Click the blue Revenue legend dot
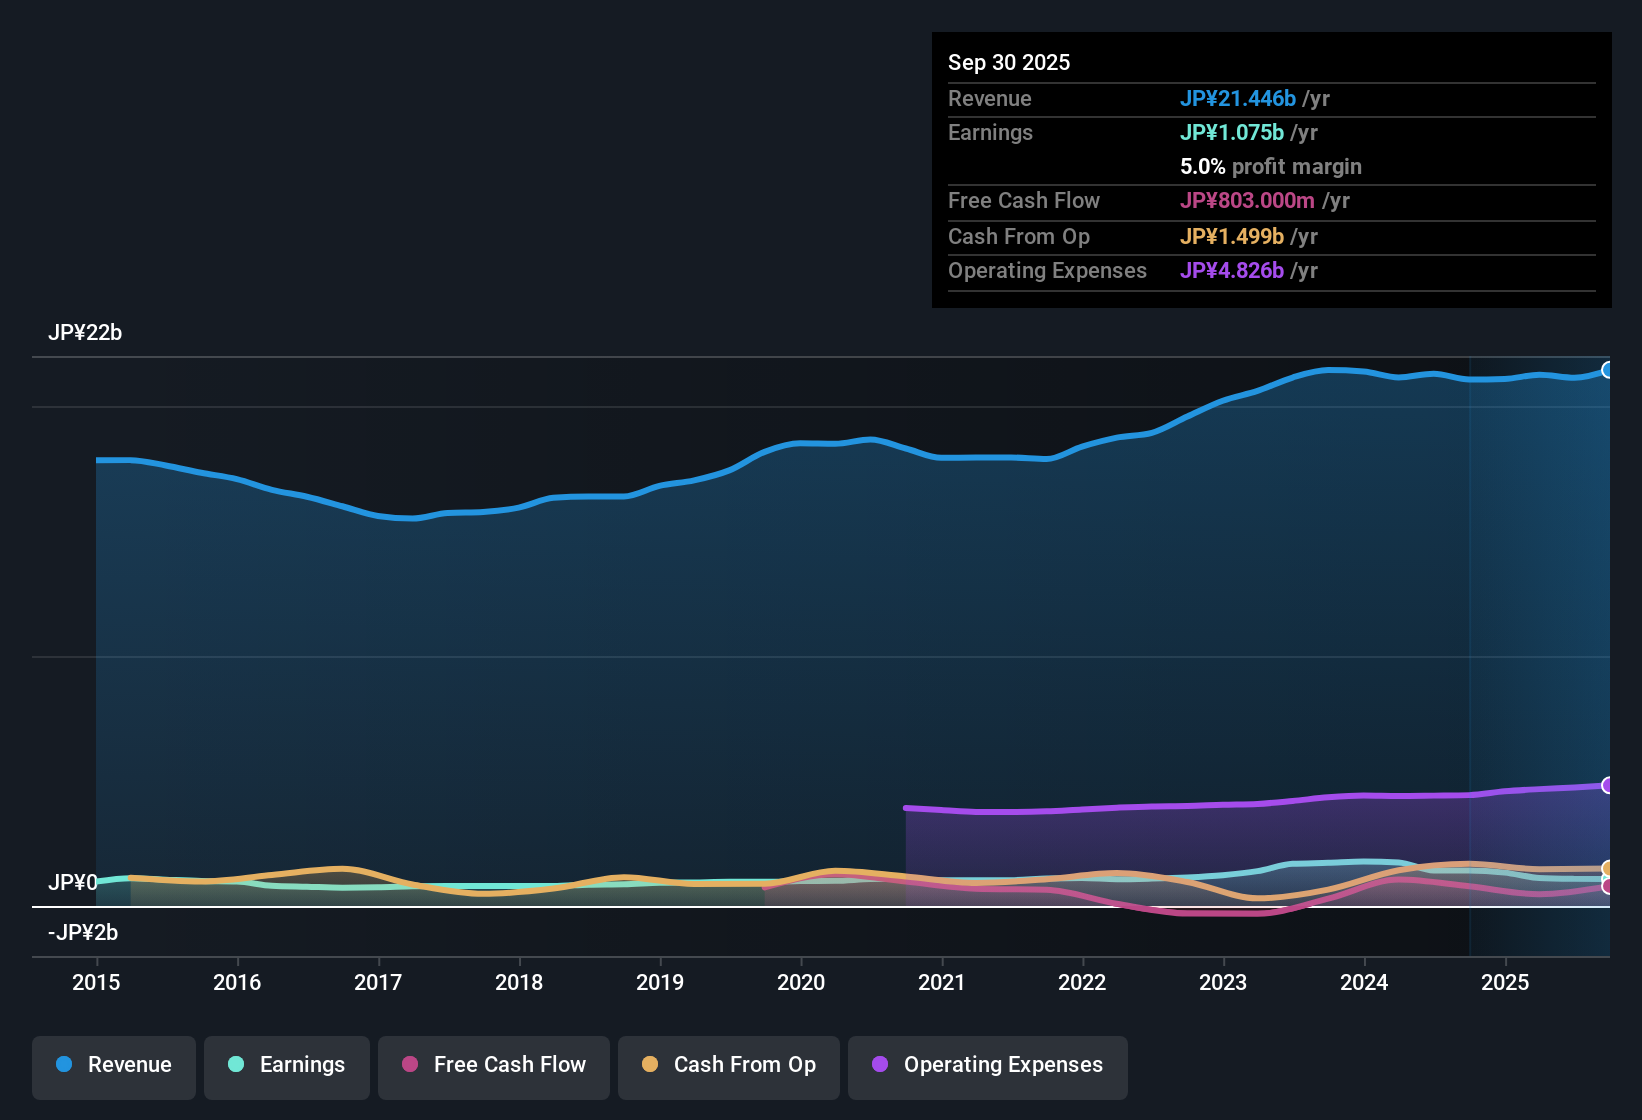This screenshot has height=1120, width=1642. tap(64, 1065)
